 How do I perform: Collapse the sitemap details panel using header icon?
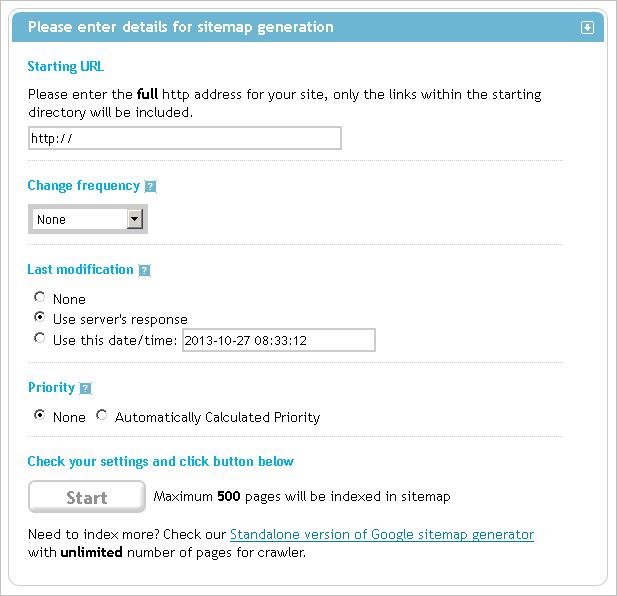click(x=587, y=28)
